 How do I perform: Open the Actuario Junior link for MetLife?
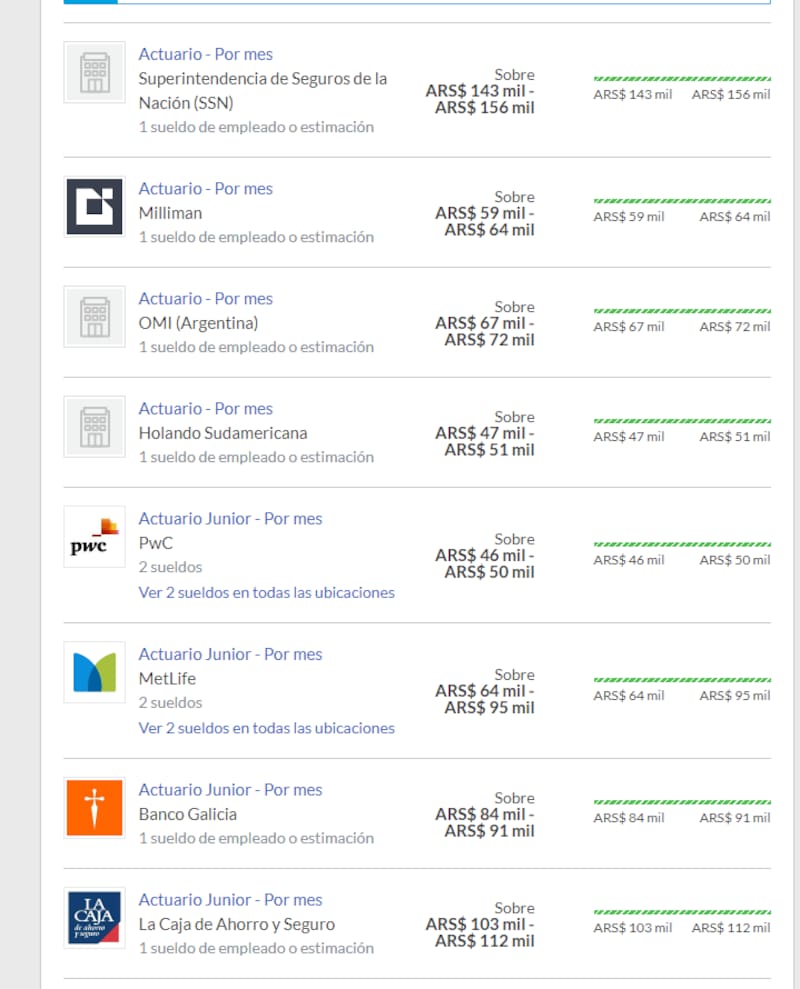coord(230,654)
